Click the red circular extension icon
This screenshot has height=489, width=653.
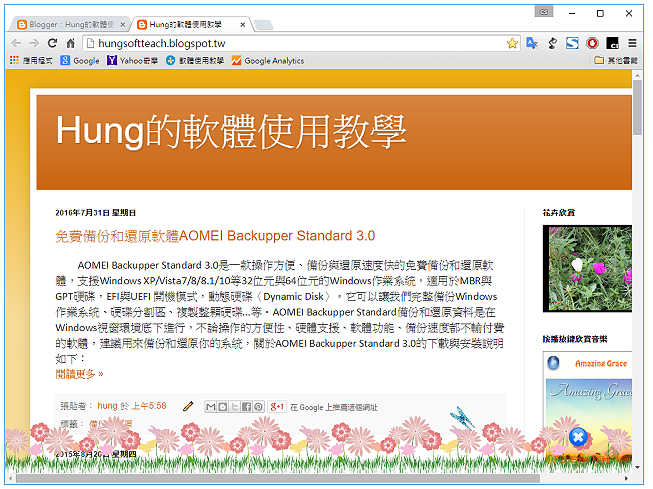pyautogui.click(x=592, y=43)
